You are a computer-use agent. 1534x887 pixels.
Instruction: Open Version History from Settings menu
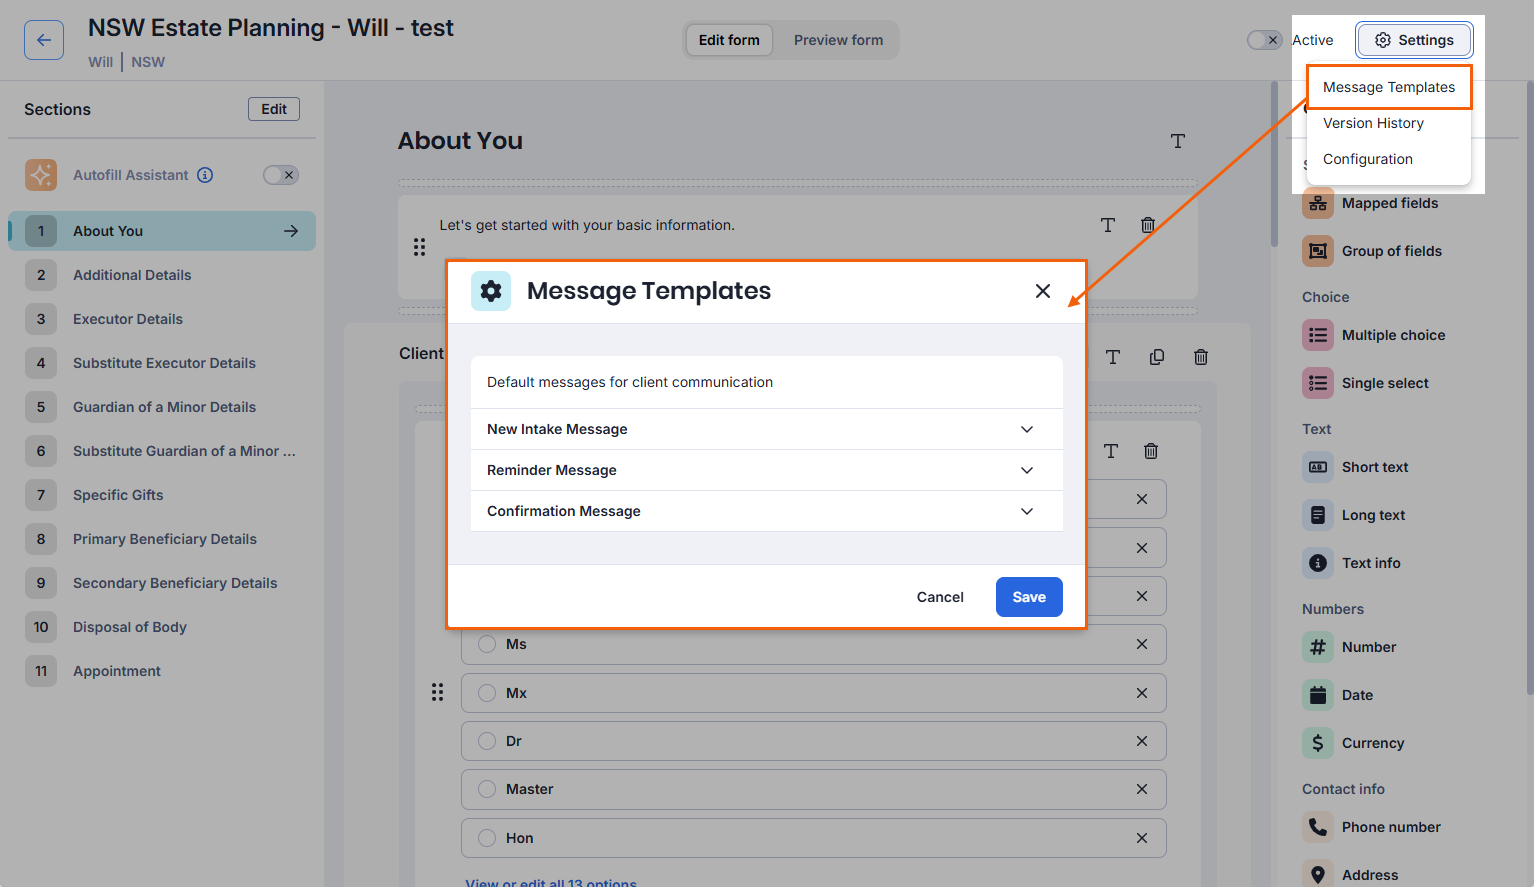1373,123
